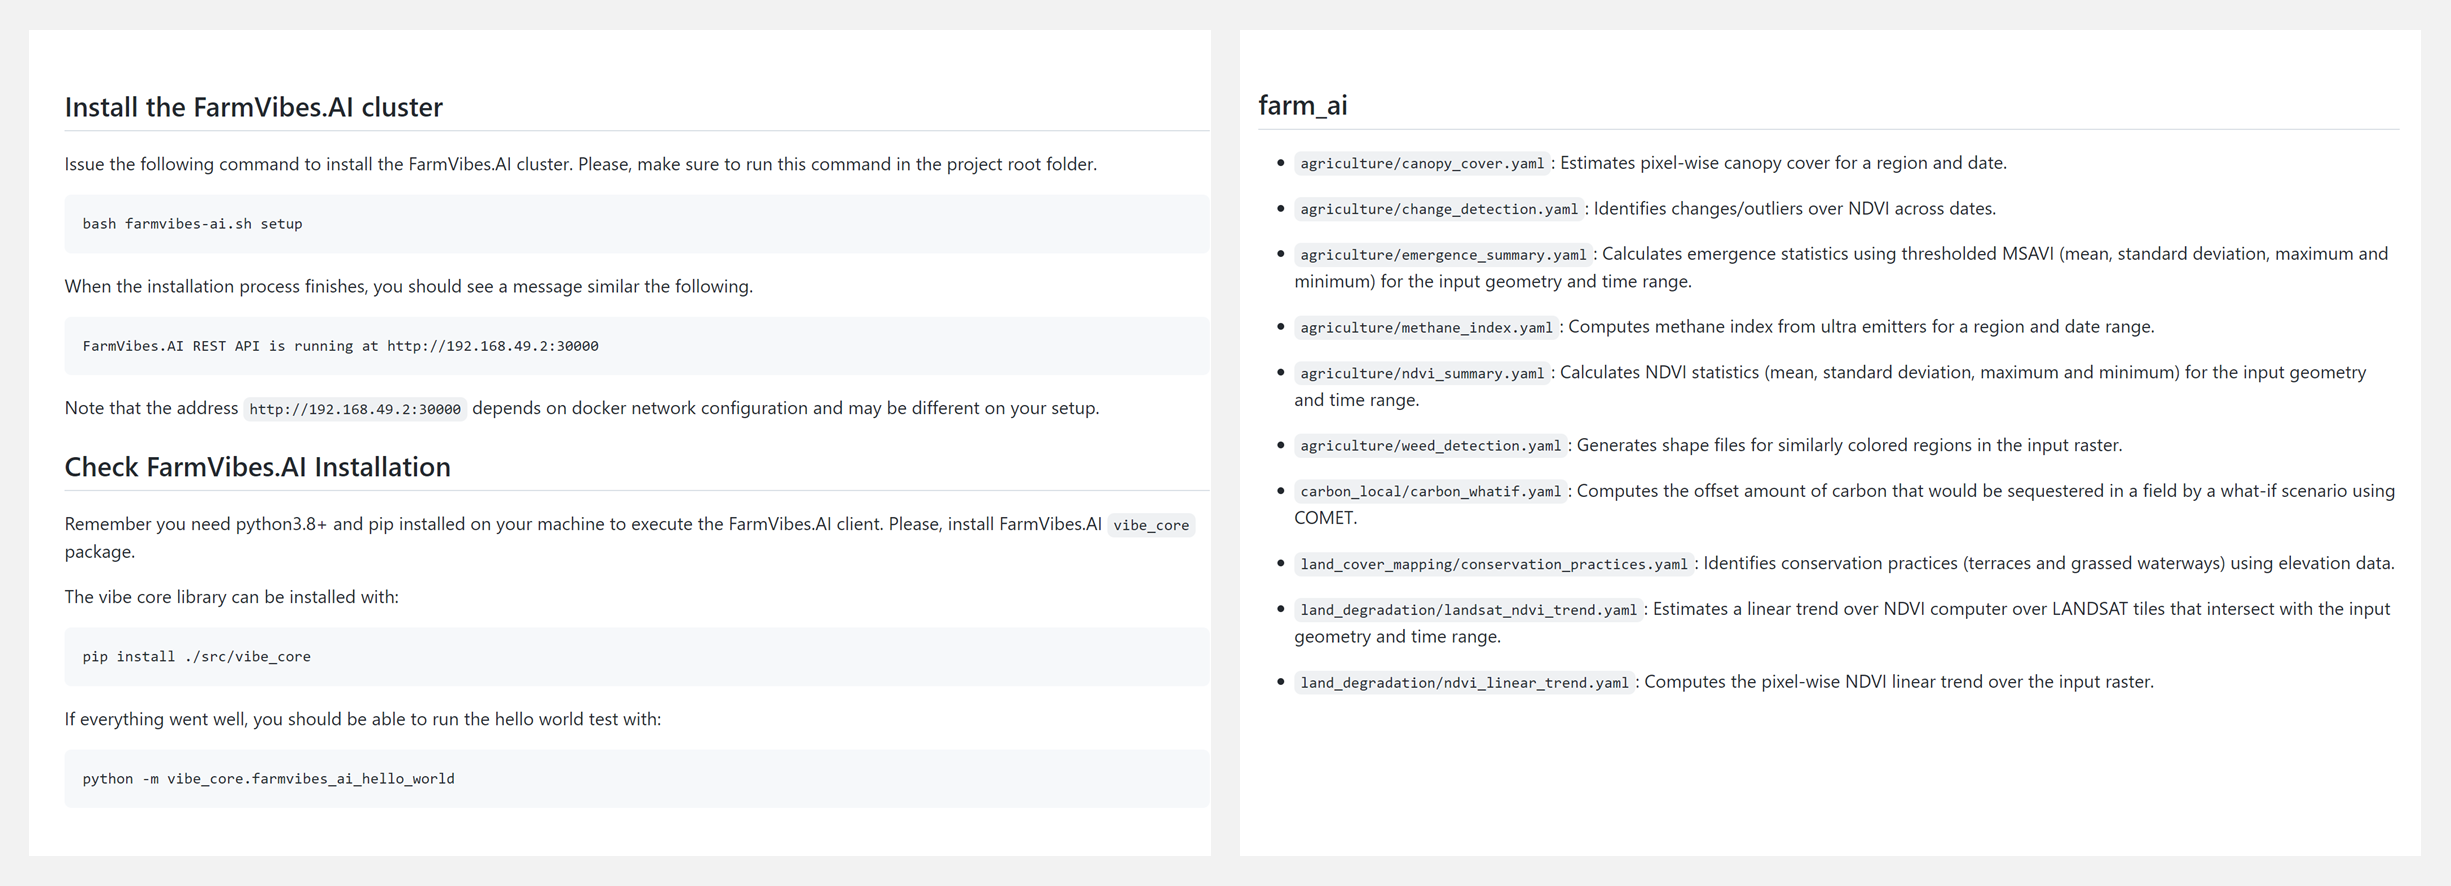Image resolution: width=2451 pixels, height=886 pixels.
Task: Click carbon_local/carbon_whatif.yaml workflow name
Action: (1430, 491)
